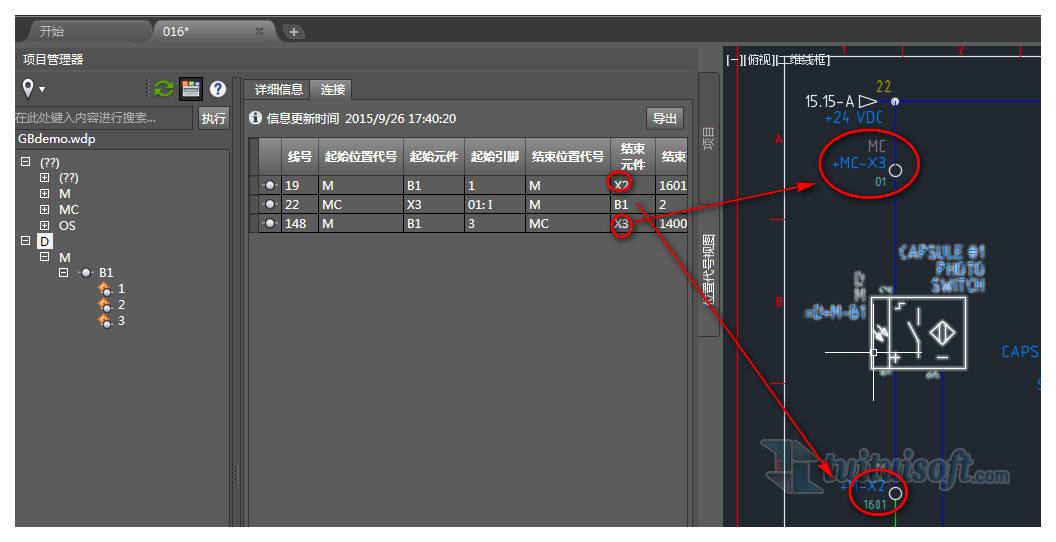1056x542 pixels.
Task: Click the project search input field
Action: [x=103, y=118]
